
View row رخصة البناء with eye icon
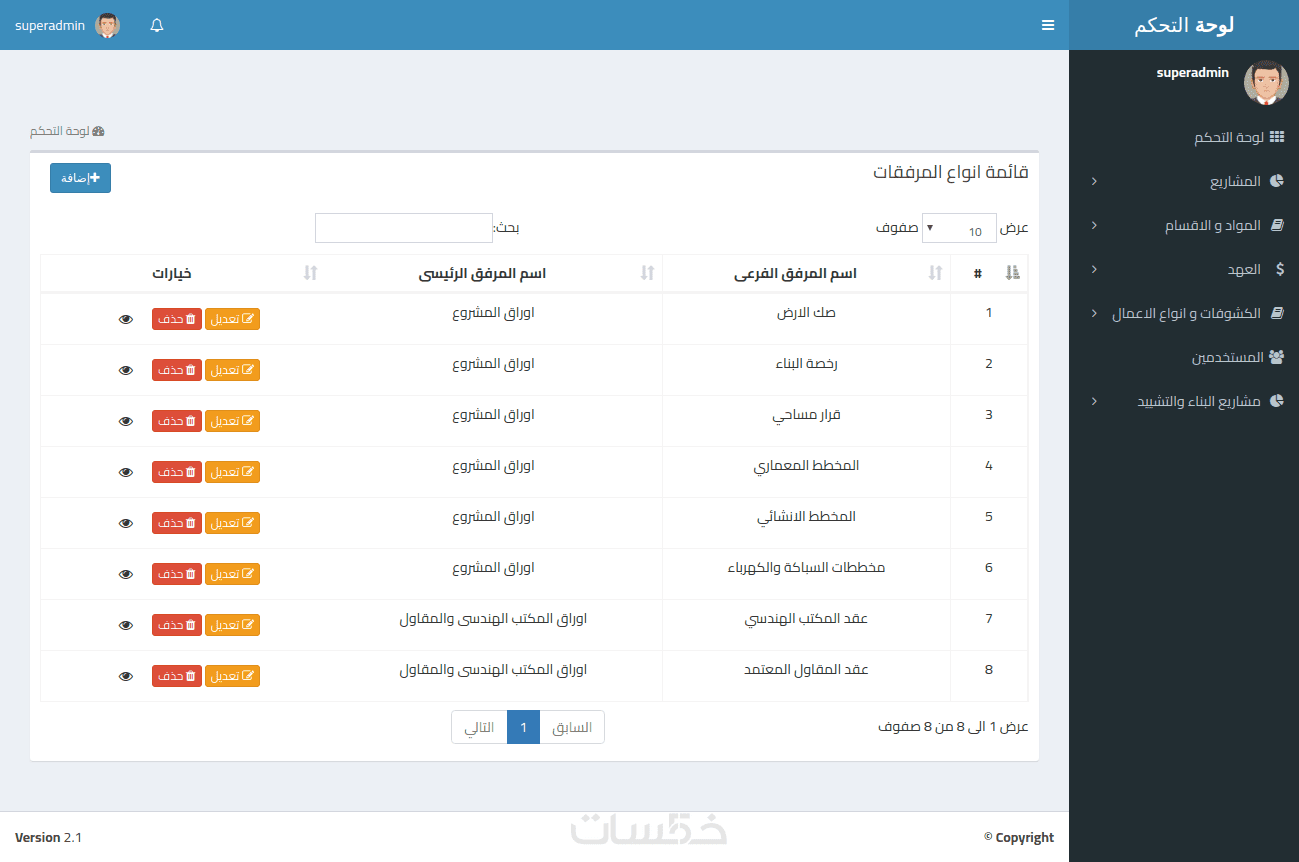[x=125, y=370]
